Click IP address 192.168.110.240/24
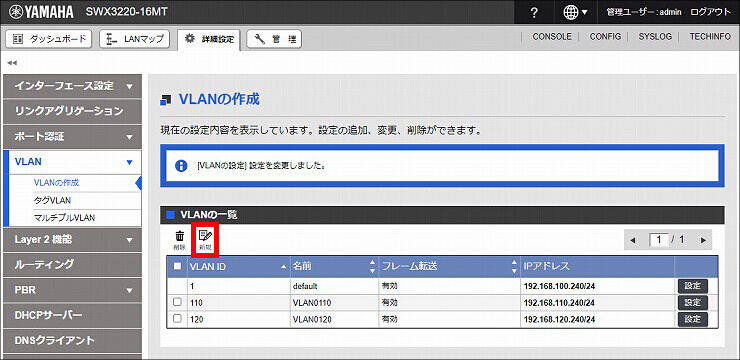740x360 pixels. pos(559,302)
